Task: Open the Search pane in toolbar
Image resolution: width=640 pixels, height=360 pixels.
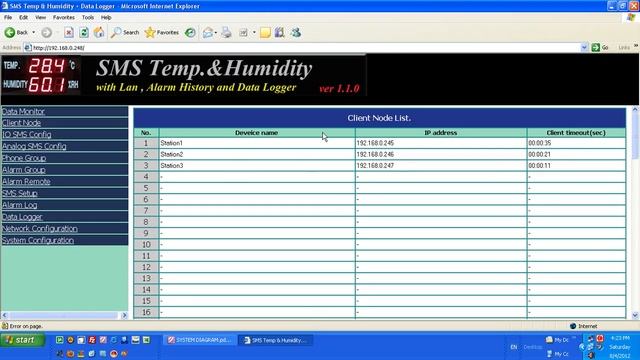Action: click(x=125, y=33)
